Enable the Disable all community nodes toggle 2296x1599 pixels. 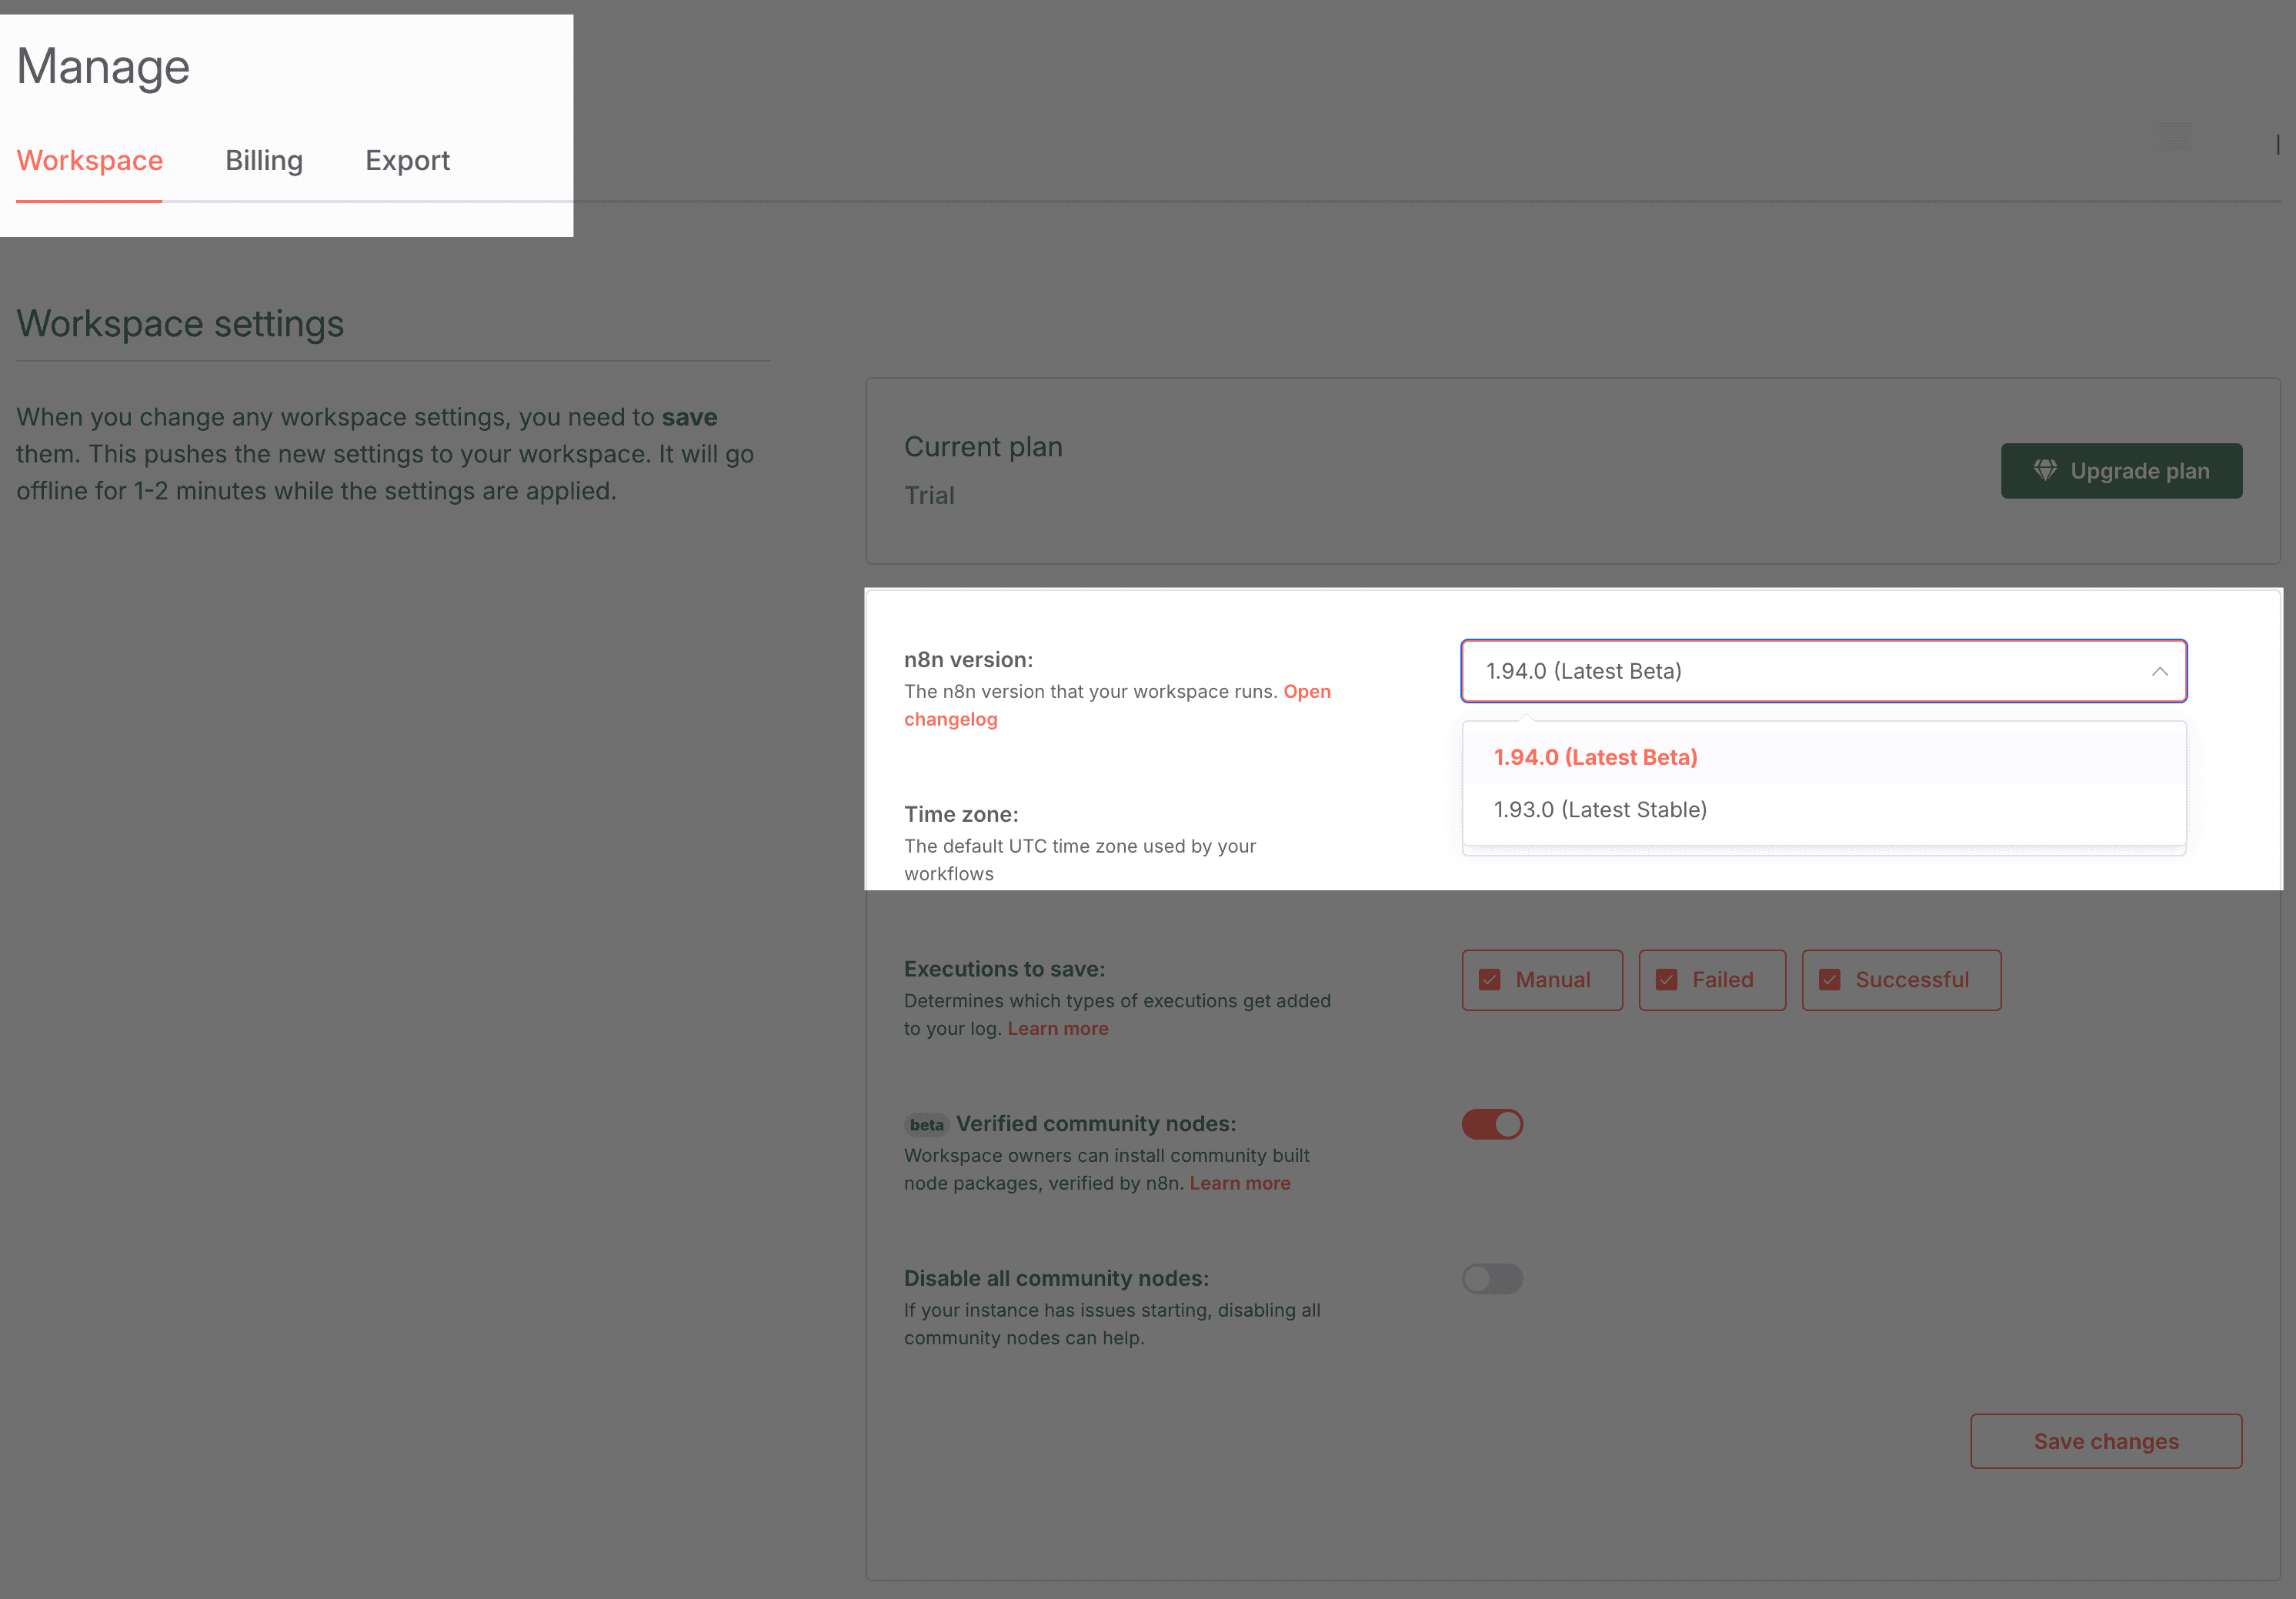(x=1492, y=1278)
